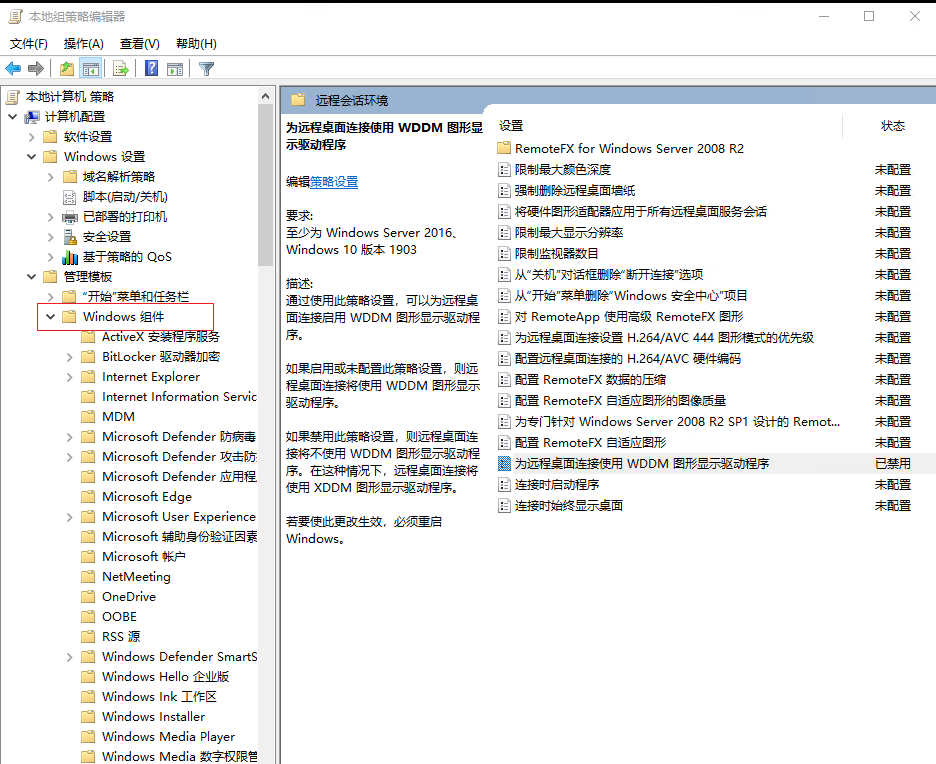Collapse the 管理模板 tree node
The image size is (936, 764).
click(x=31, y=277)
